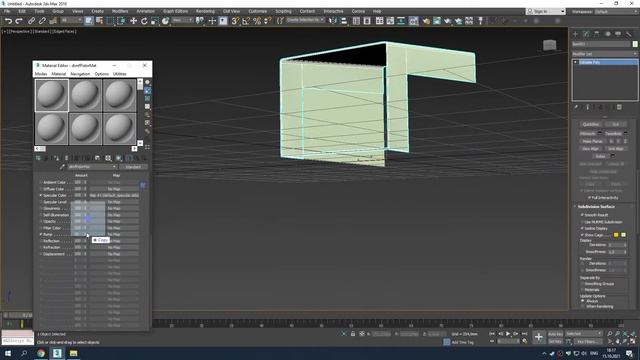Image resolution: width=640 pixels, height=360 pixels.
Task: Expand the Editable Poly stack entry
Action: [x=576, y=62]
